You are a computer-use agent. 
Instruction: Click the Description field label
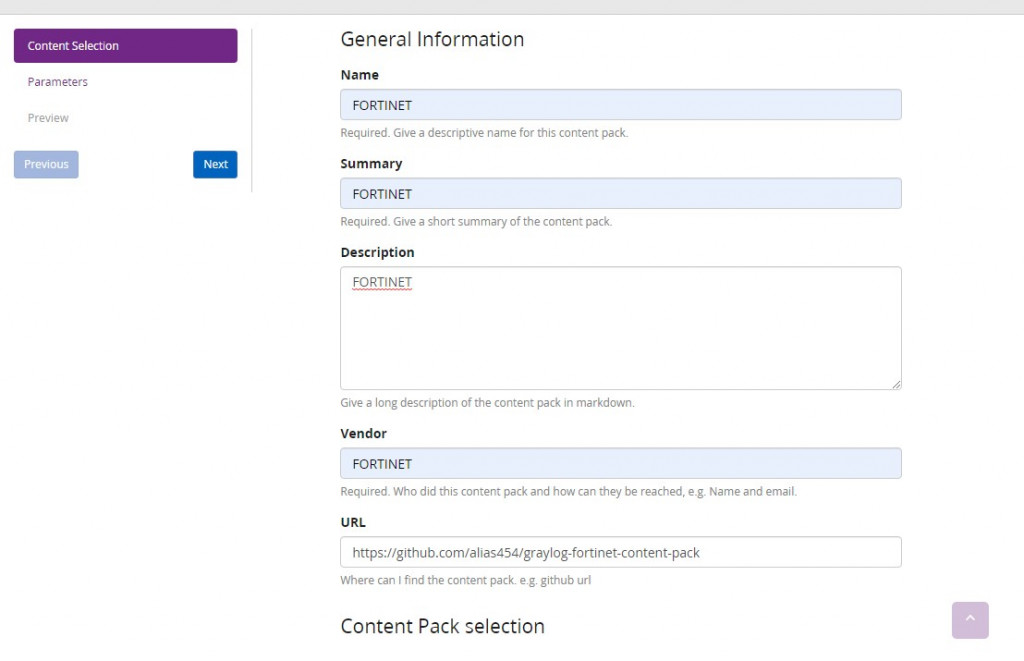click(377, 252)
